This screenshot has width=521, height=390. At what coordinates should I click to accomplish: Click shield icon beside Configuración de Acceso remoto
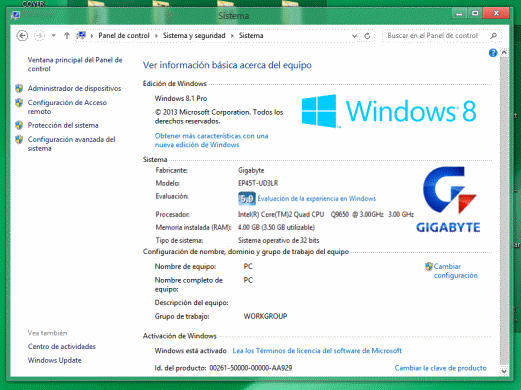(x=19, y=103)
